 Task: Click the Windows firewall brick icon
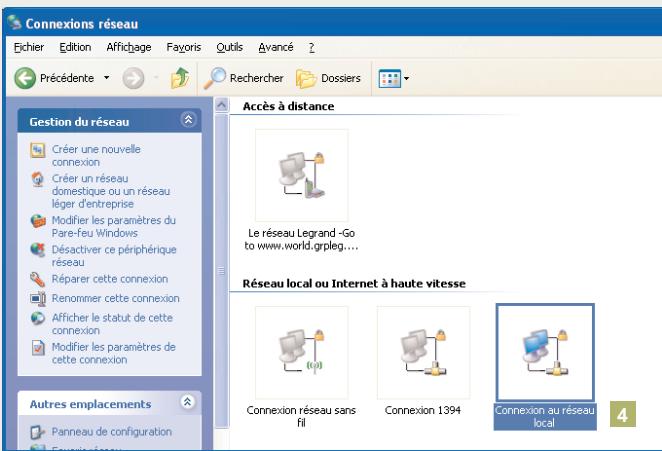click(x=38, y=221)
